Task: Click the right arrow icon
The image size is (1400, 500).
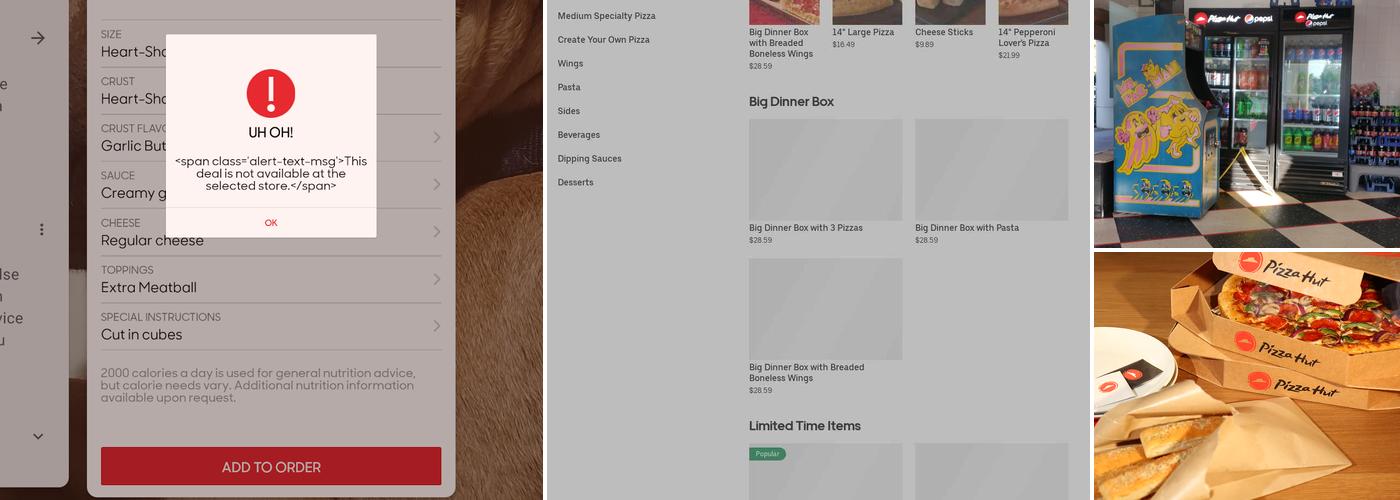Action: coord(38,38)
